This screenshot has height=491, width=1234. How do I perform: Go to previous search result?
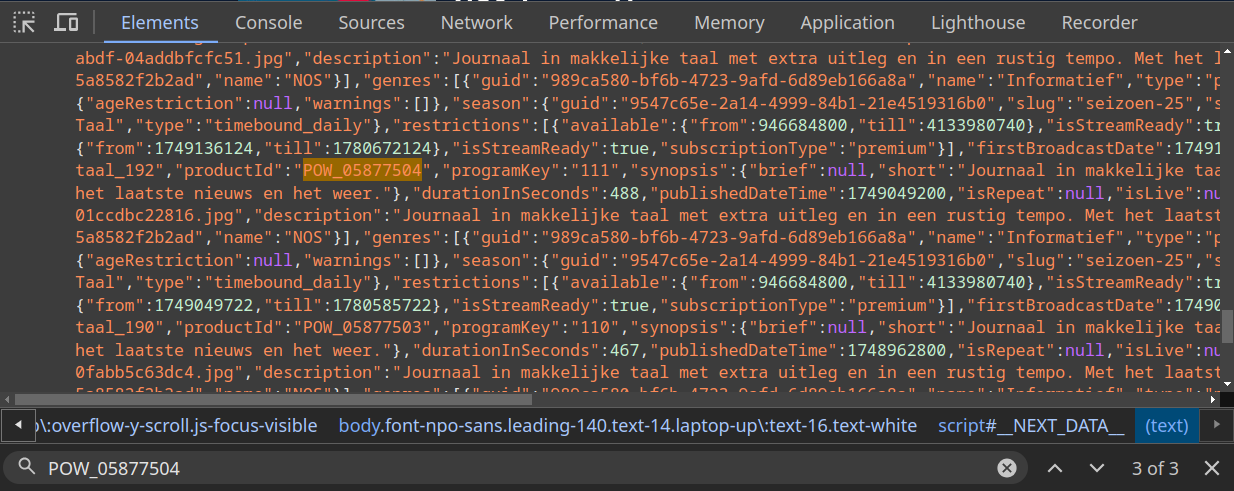point(1055,468)
